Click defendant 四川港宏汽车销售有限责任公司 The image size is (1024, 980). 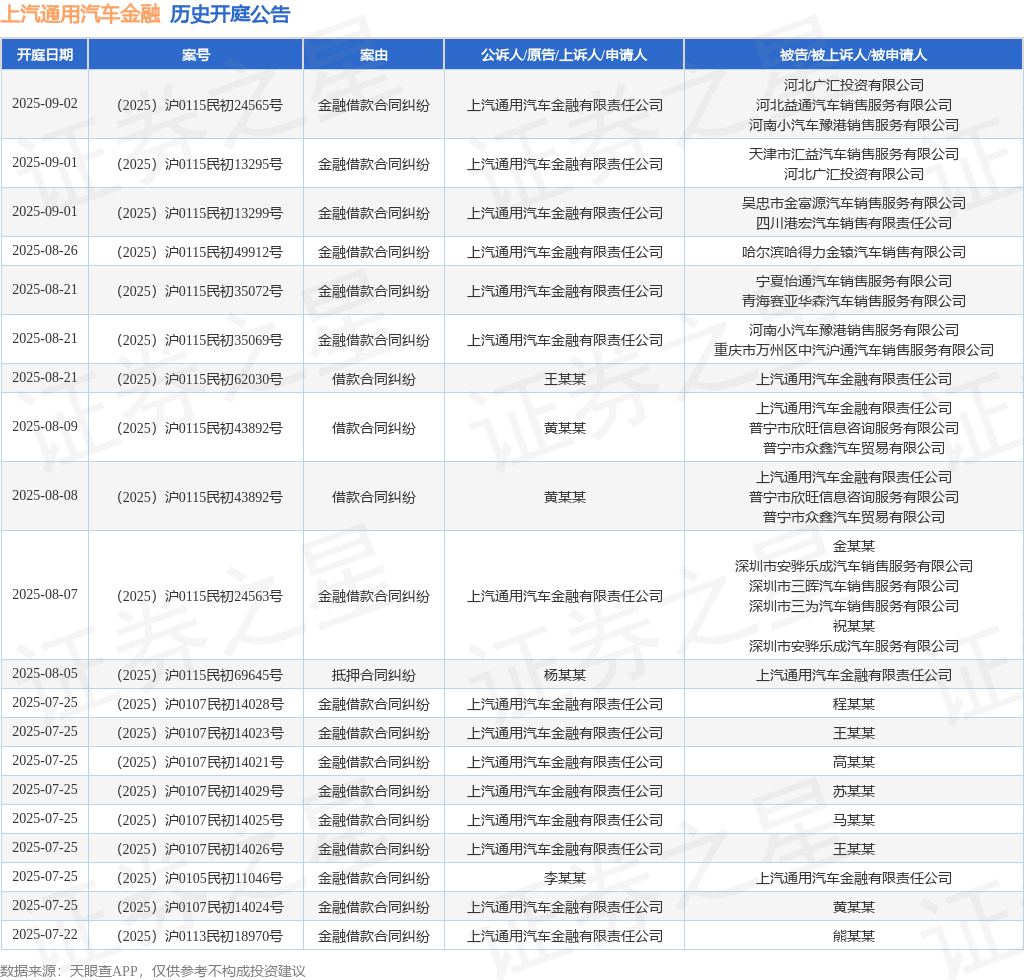(854, 223)
